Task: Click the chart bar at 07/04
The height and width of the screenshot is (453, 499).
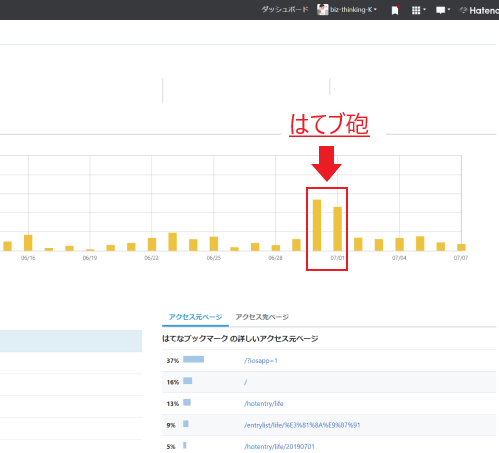Action: (x=399, y=245)
